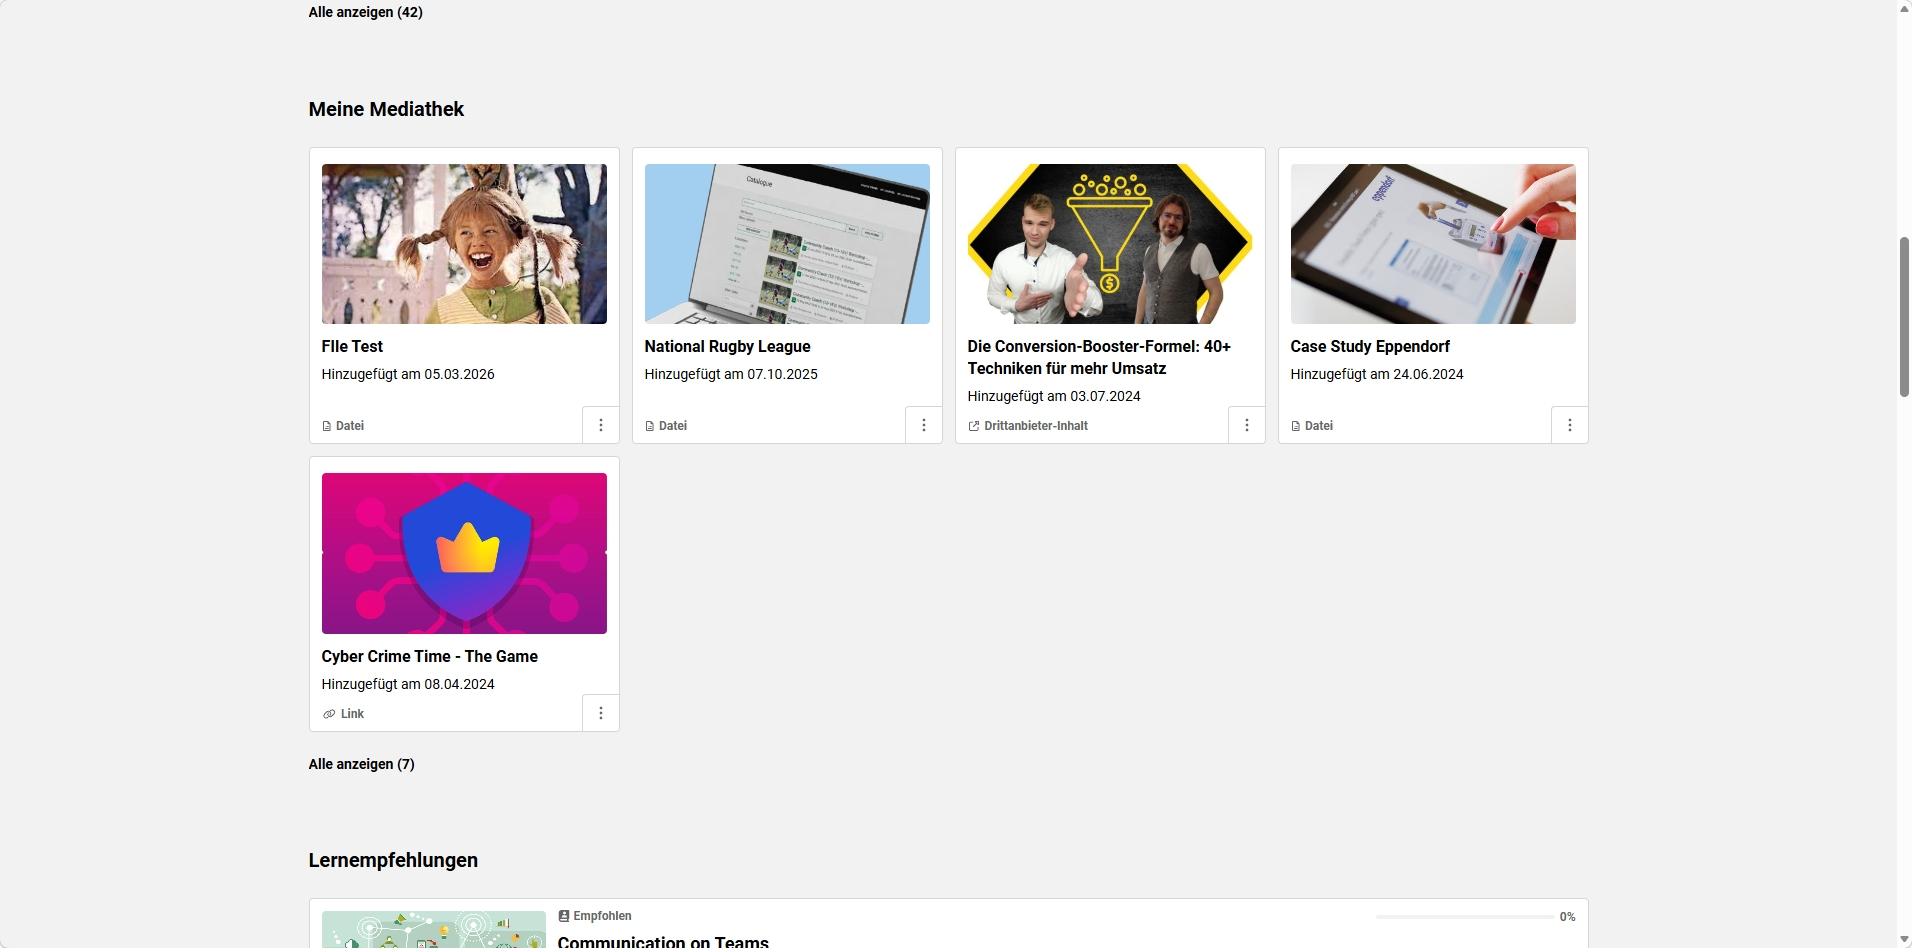Click the Cyber Crime Time shield thumbnail
1912x948 pixels.
click(464, 553)
